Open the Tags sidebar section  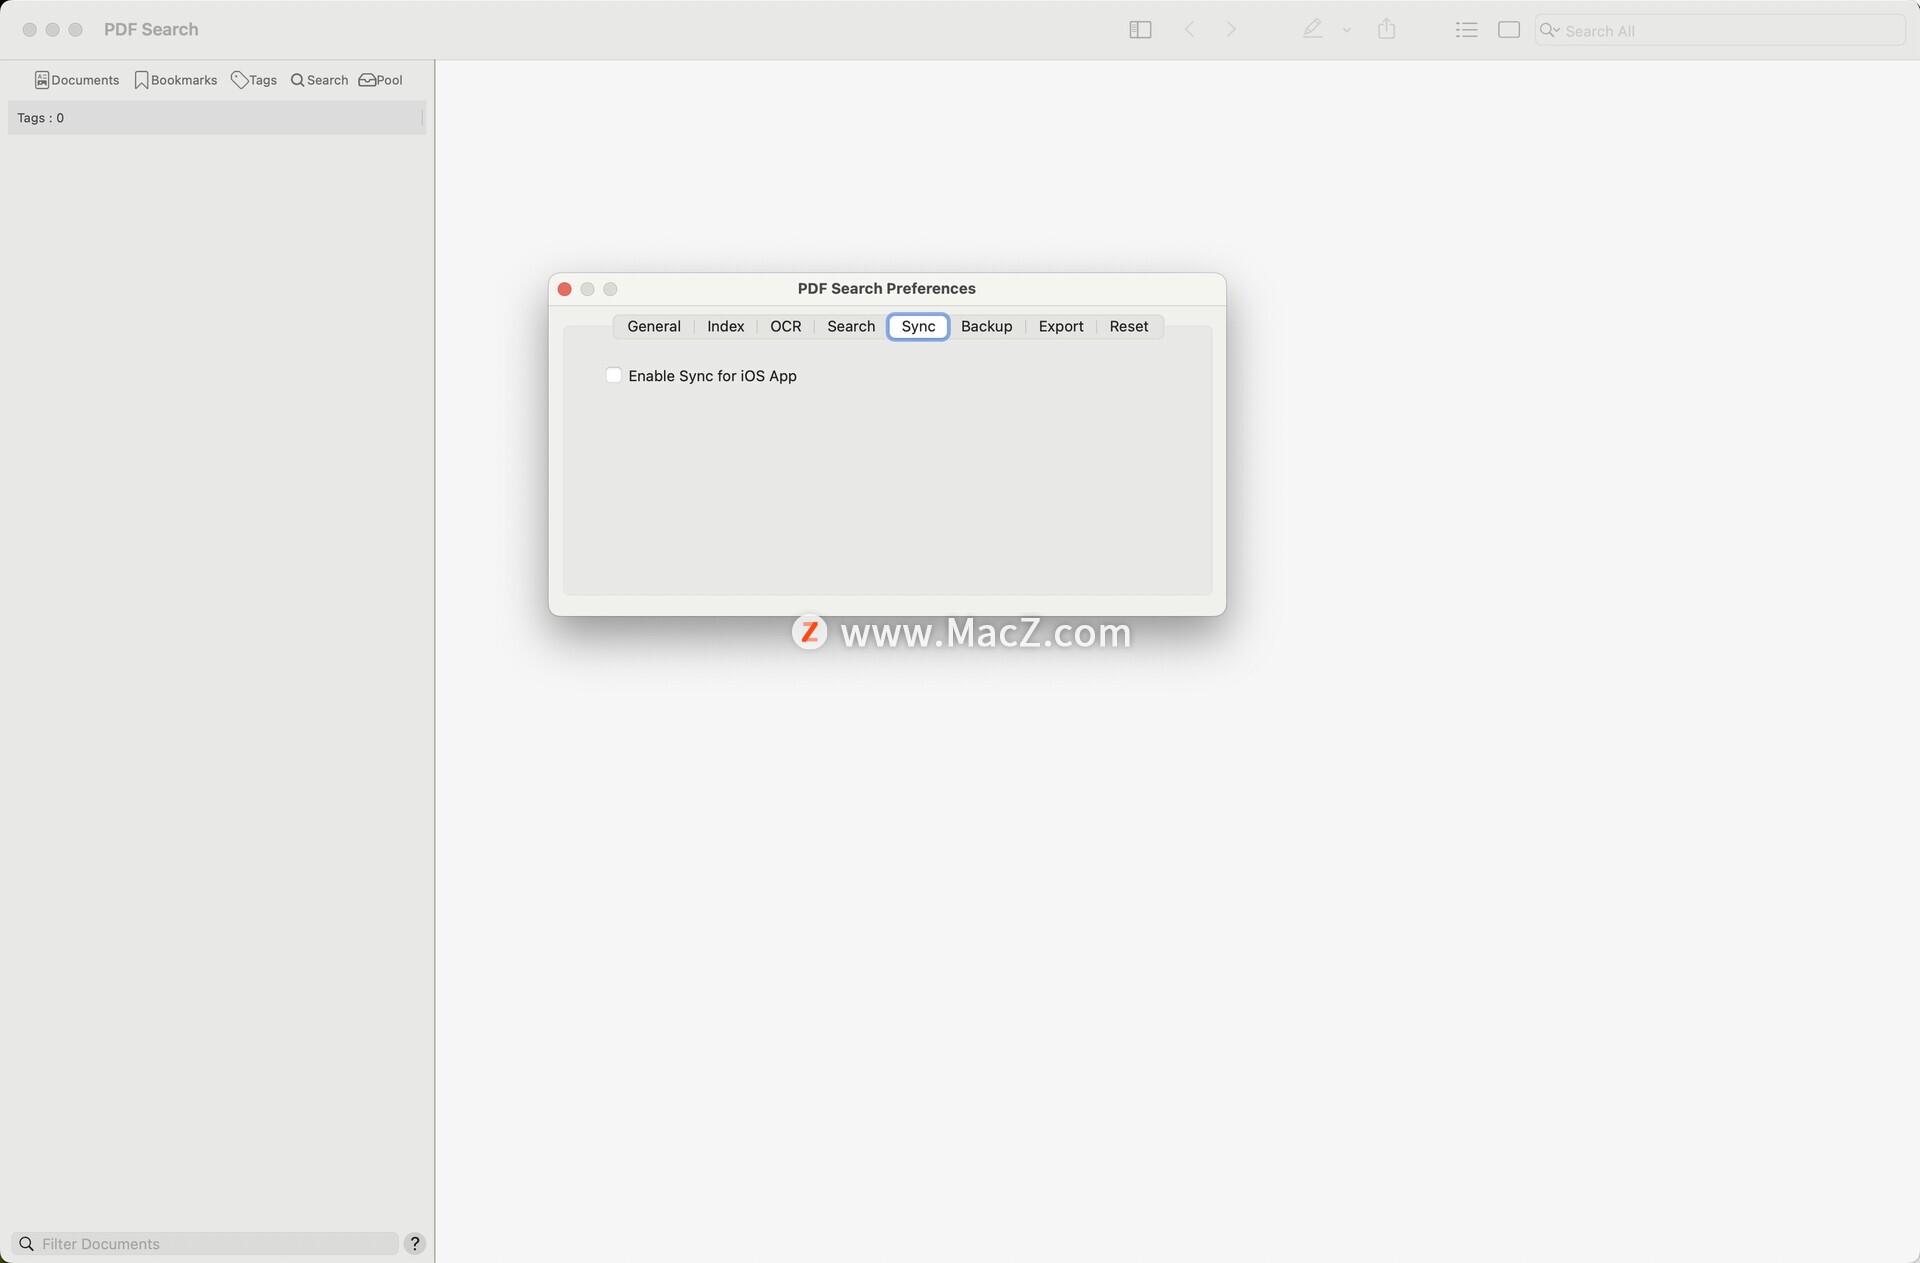point(254,80)
